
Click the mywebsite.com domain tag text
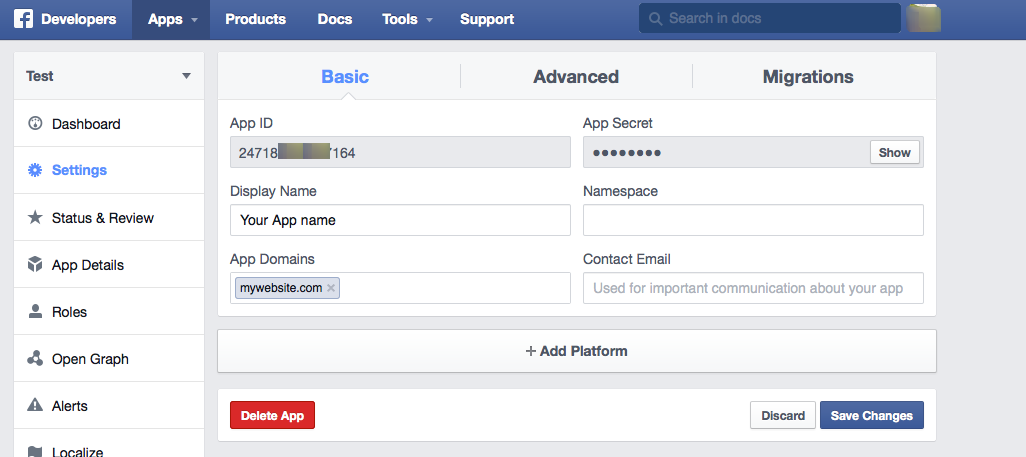tap(281, 288)
